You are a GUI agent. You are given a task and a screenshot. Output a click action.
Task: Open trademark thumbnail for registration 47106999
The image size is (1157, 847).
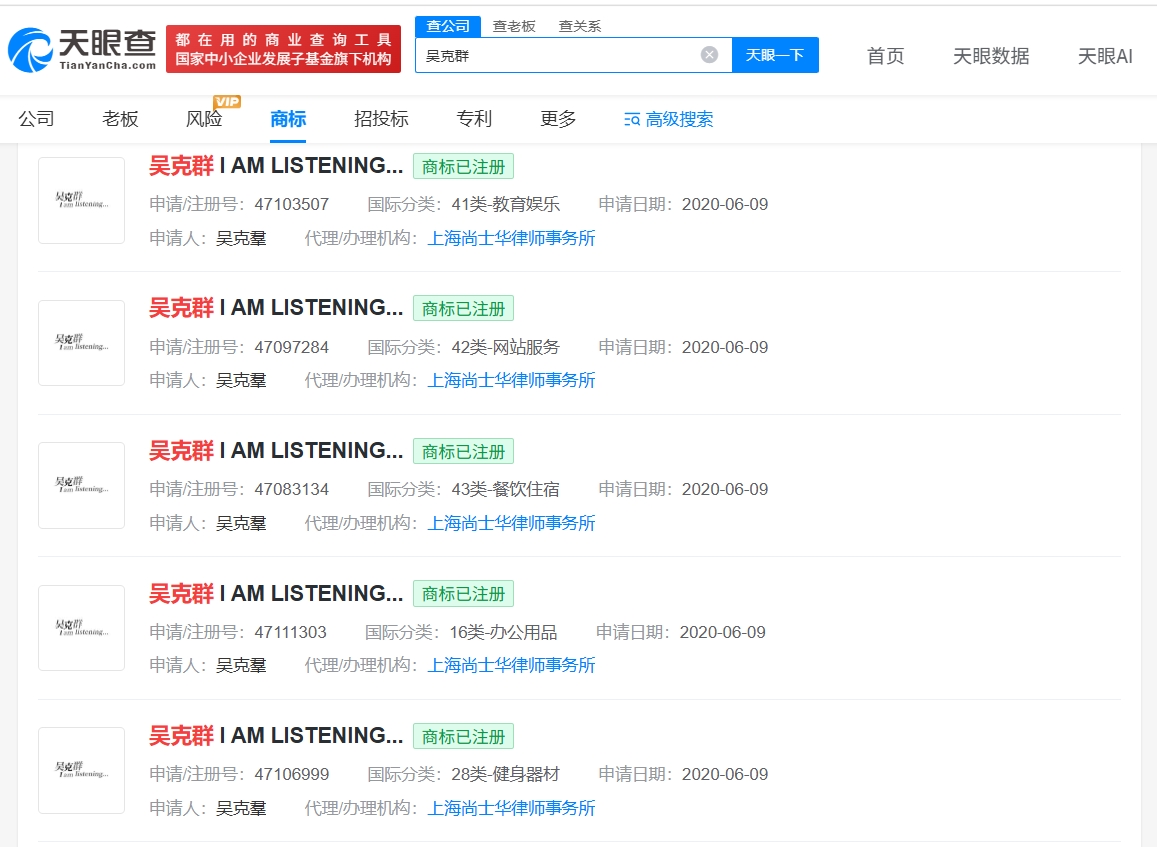[x=81, y=770]
